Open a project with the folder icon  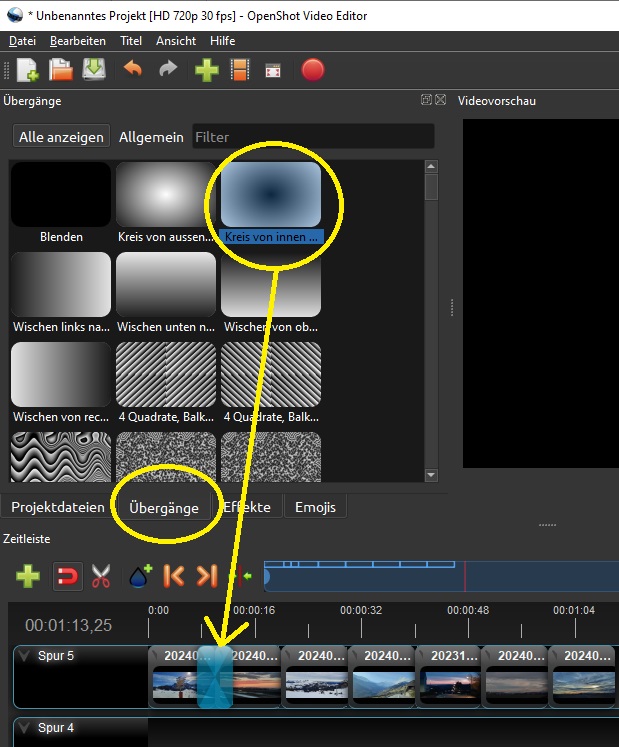(x=61, y=70)
